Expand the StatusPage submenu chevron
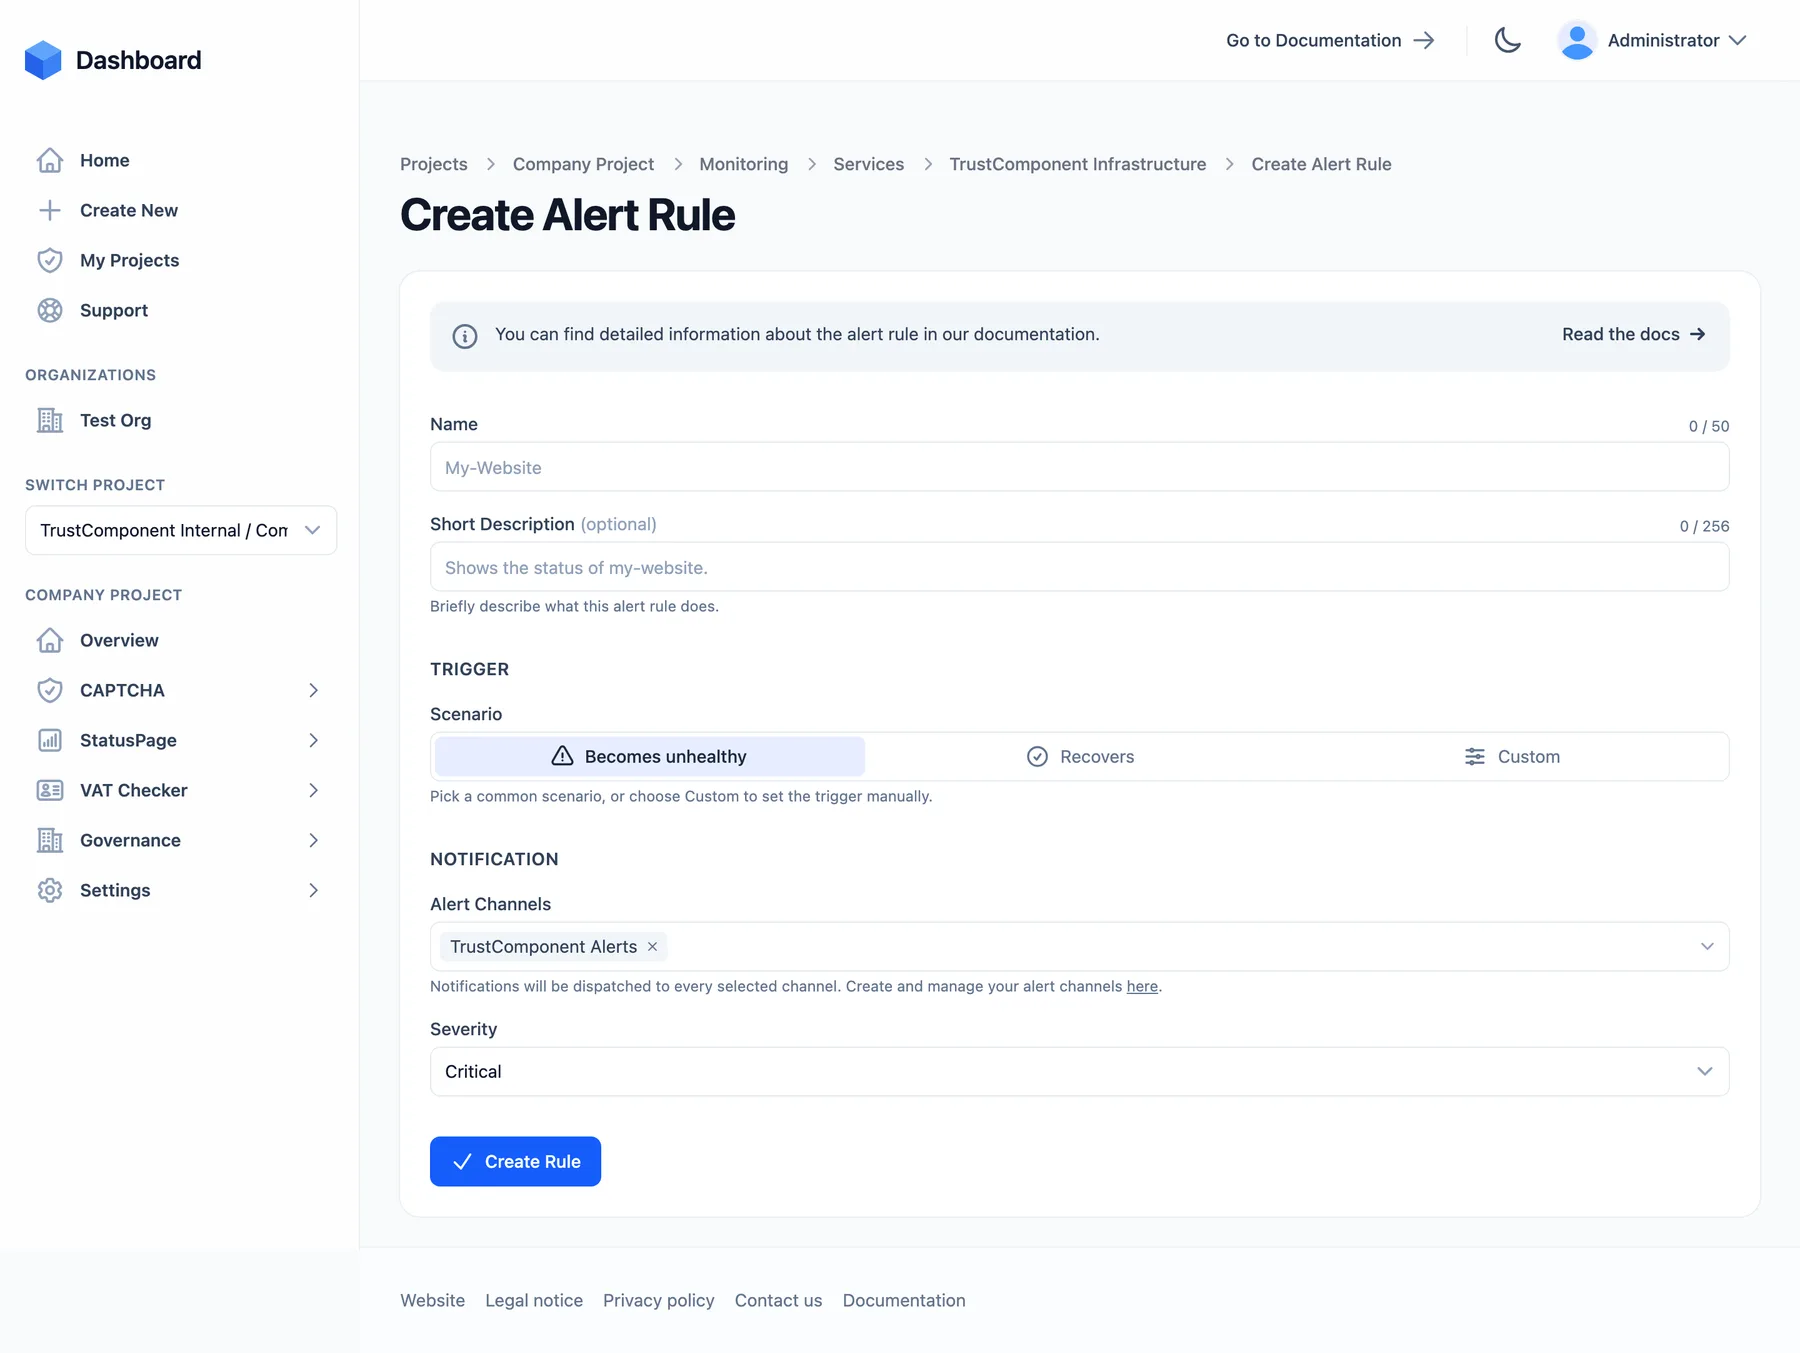The height and width of the screenshot is (1353, 1800). (x=313, y=740)
